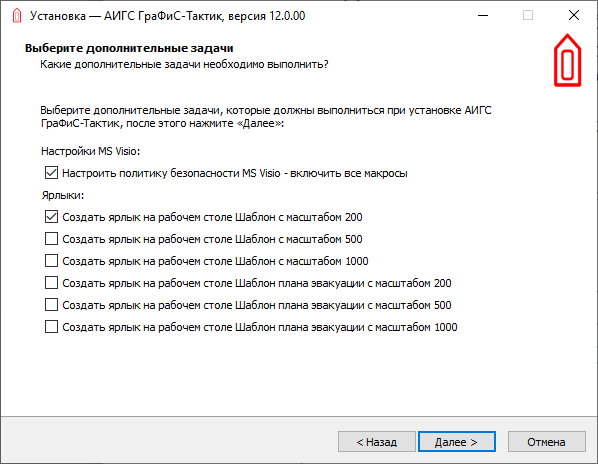Image resolution: width=598 pixels, height=464 pixels.
Task: Minimize the installer window
Action: (483, 15)
